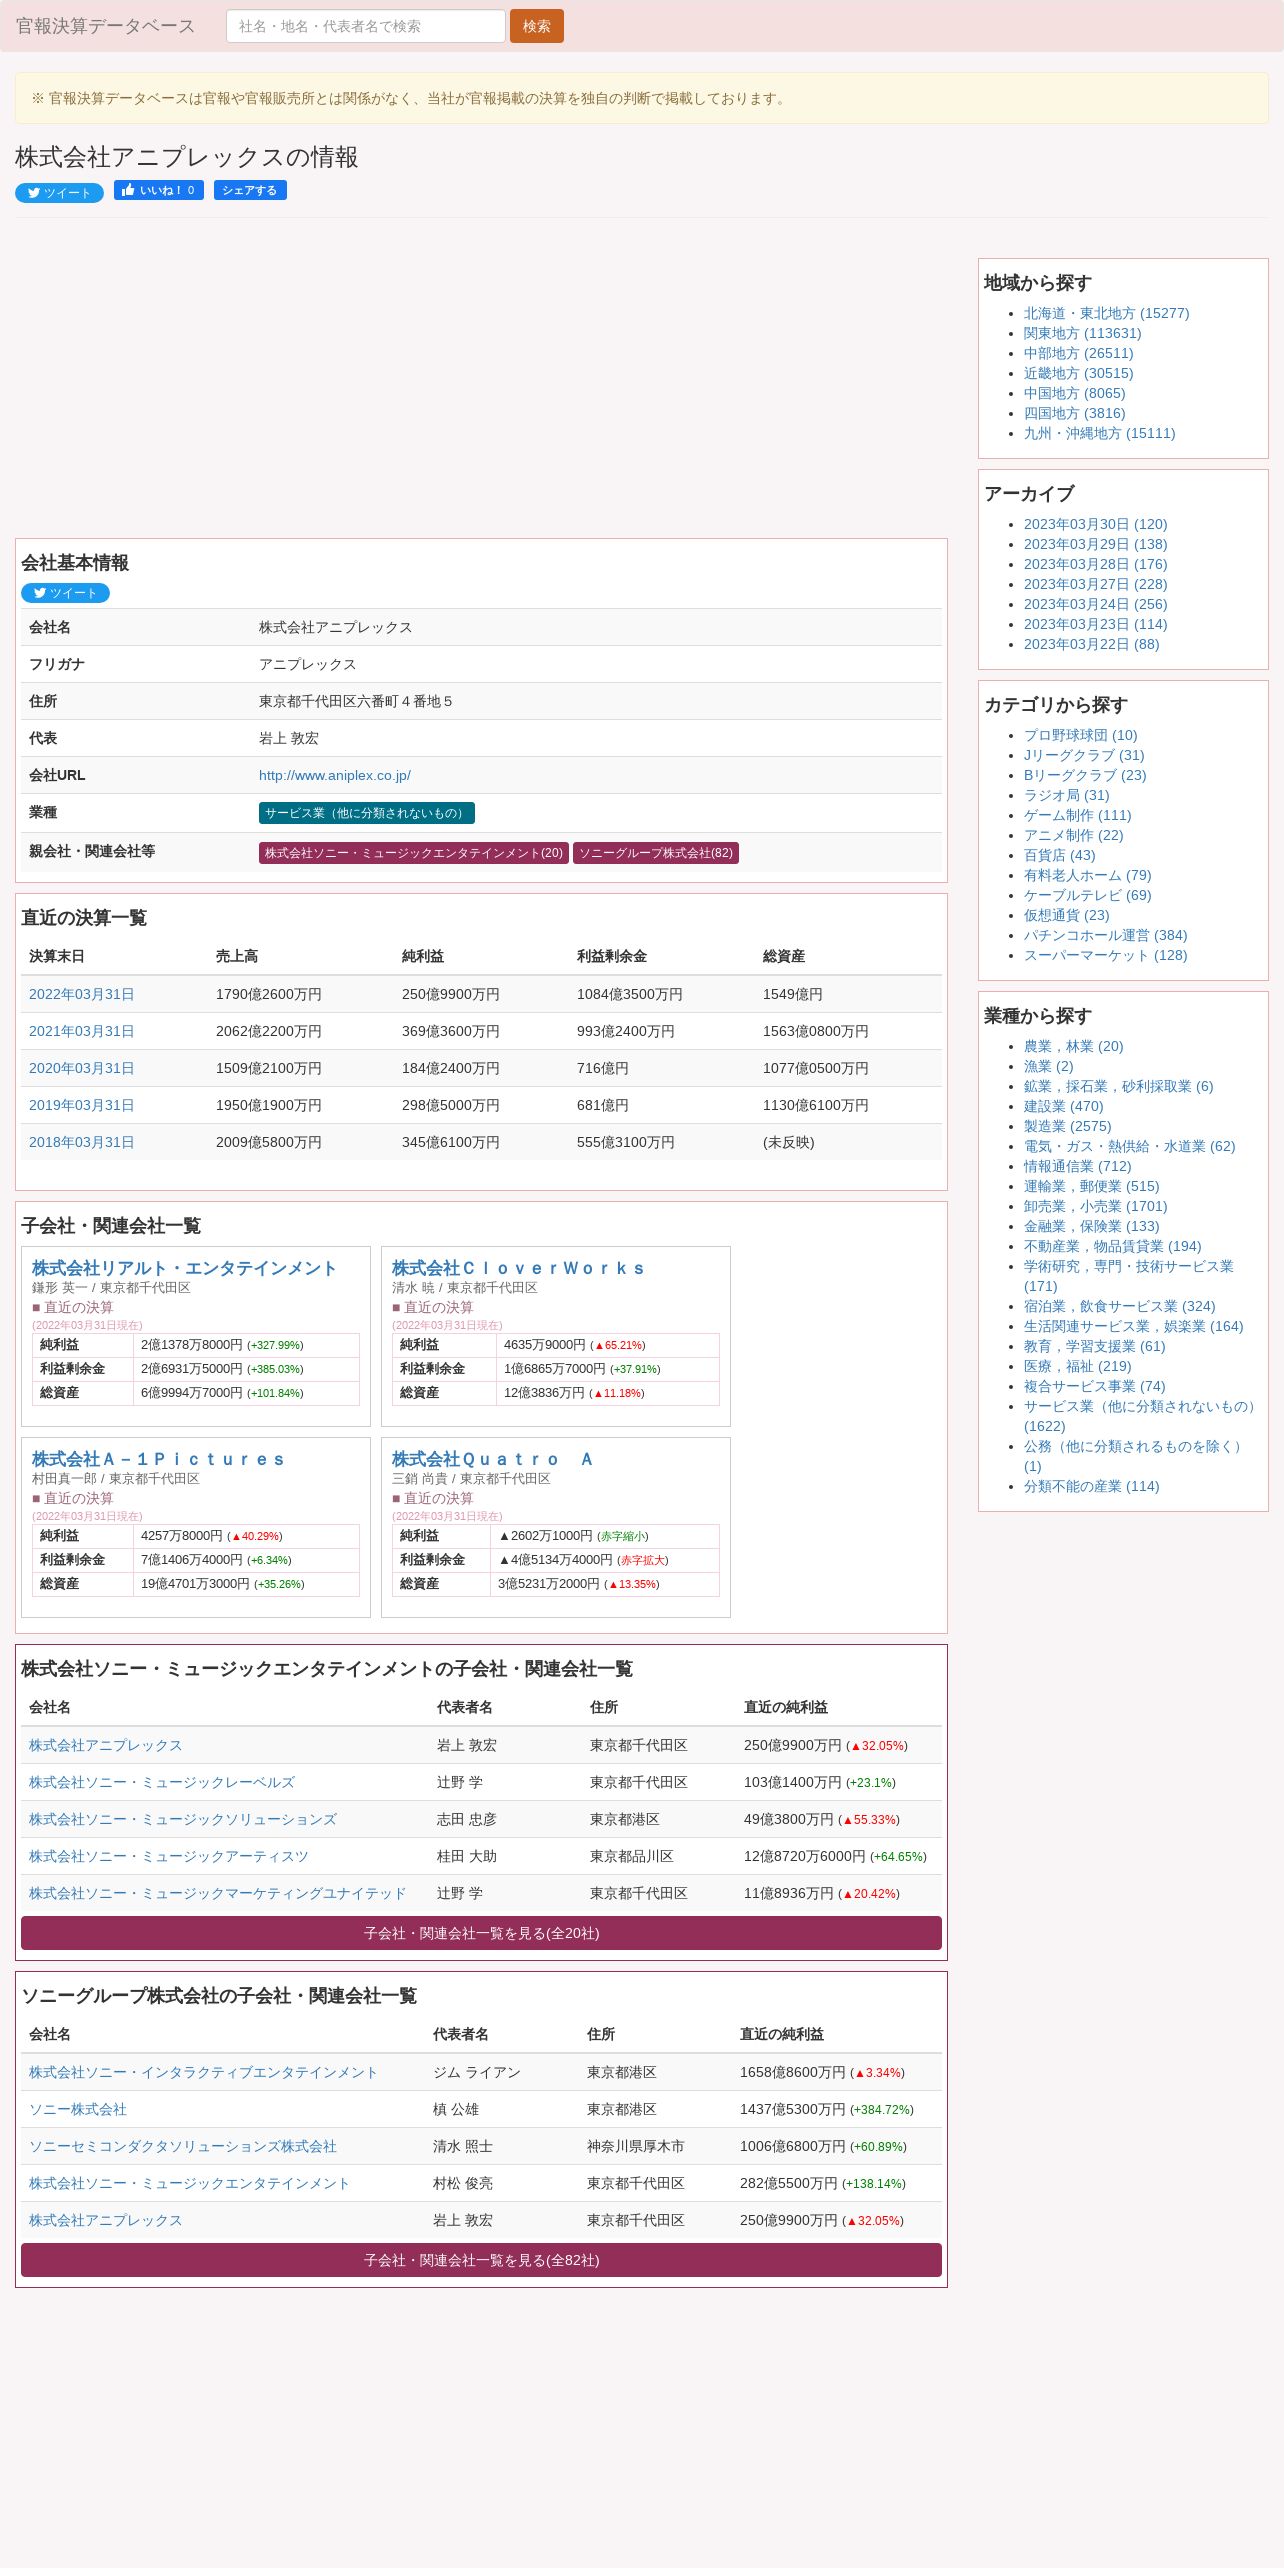Open ソニーセミコンダクタソリューションズ株式会社 link
This screenshot has height=2568, width=1284.
tap(183, 2146)
